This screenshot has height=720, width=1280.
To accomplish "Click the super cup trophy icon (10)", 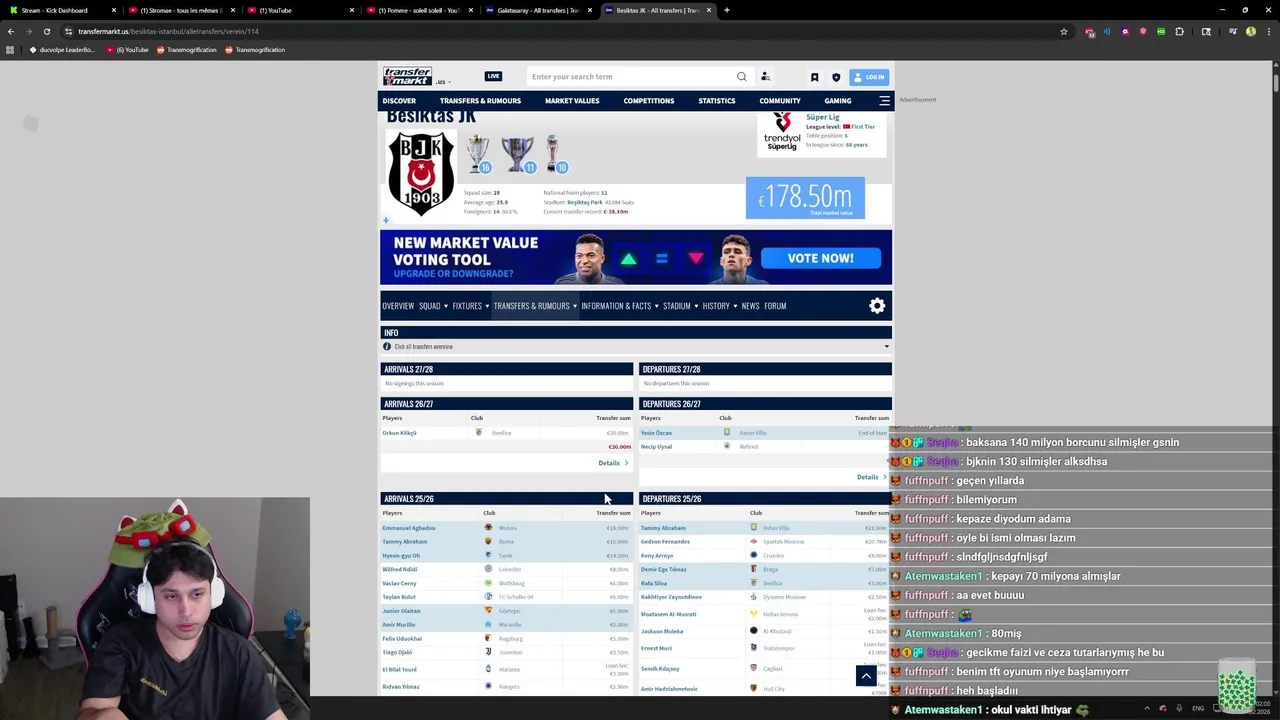I will [x=554, y=154].
